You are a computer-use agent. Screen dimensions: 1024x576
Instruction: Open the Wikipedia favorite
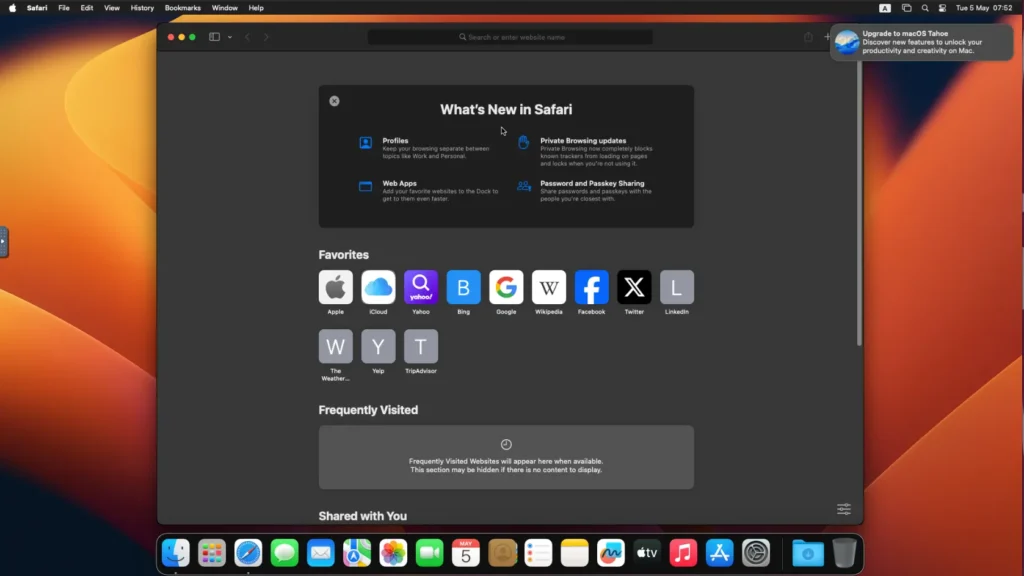(x=549, y=287)
